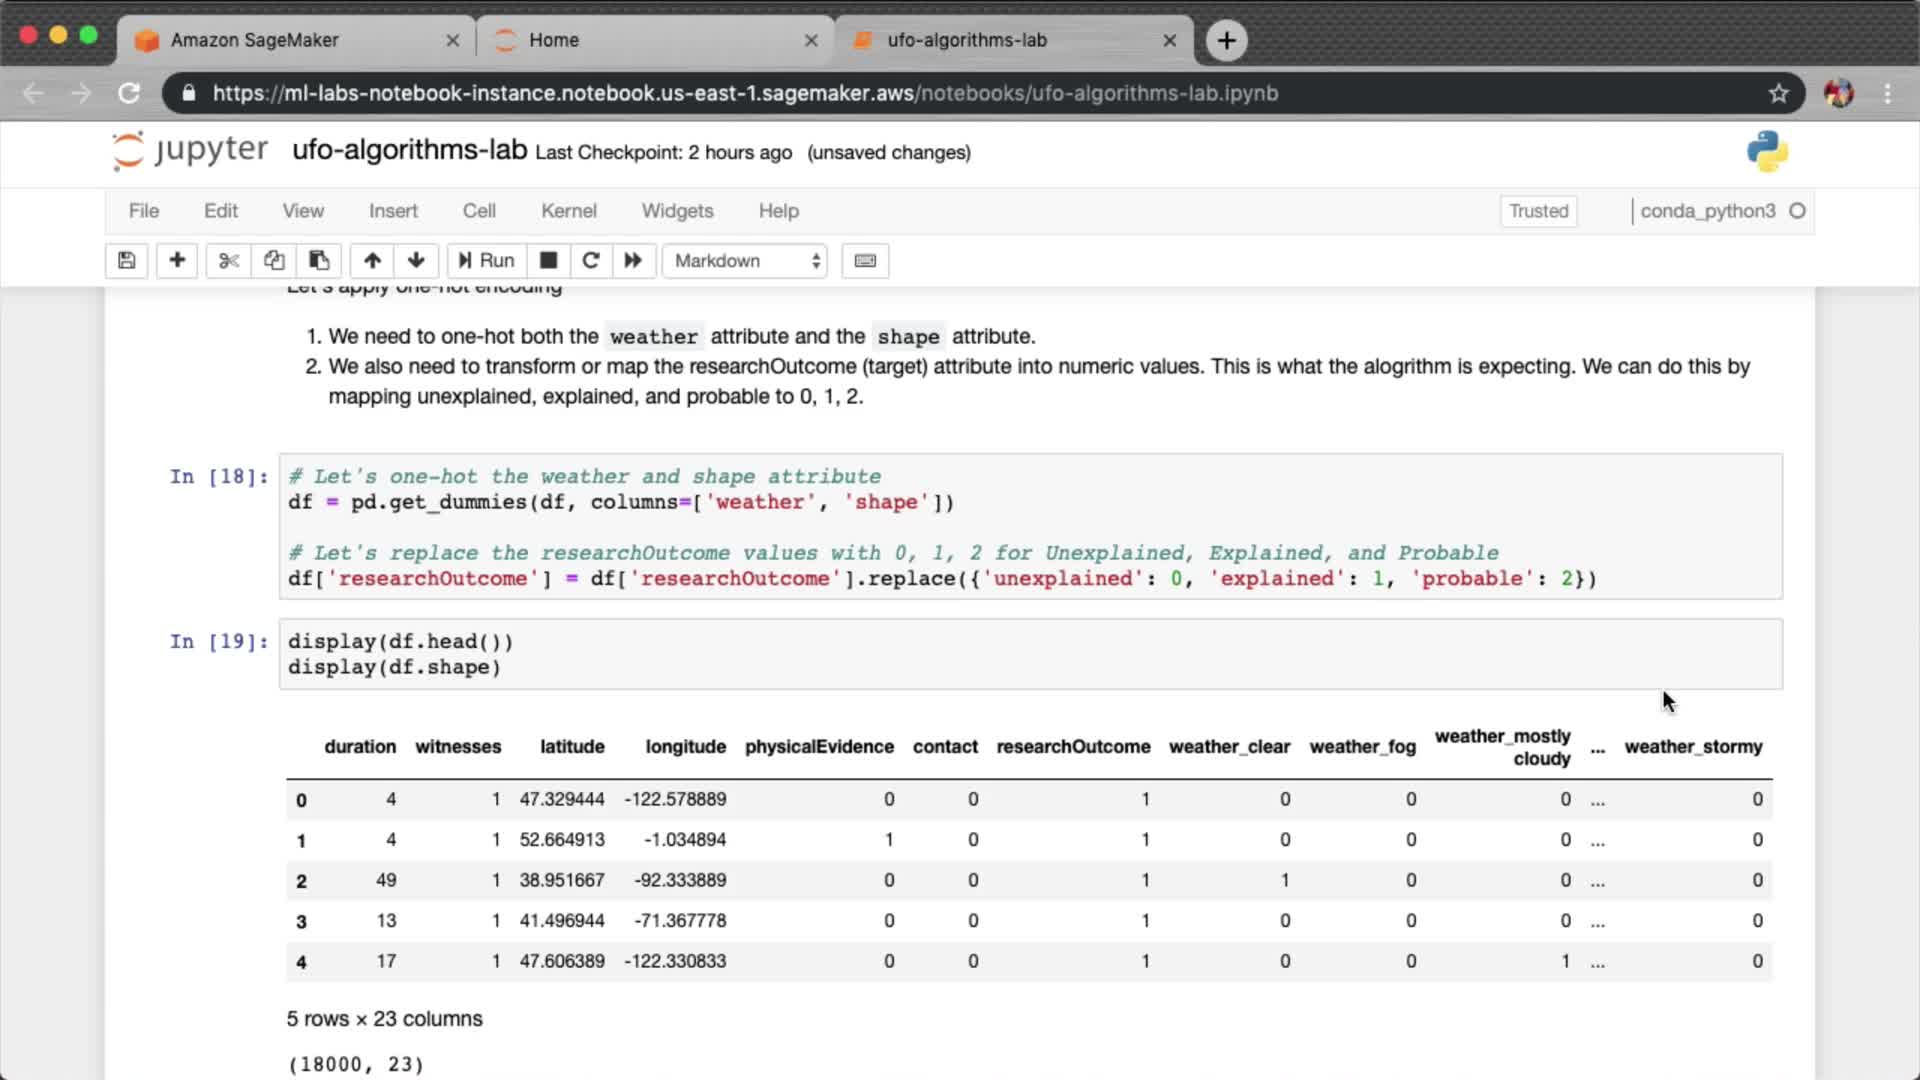Open the Markdown cell type dropdown

(746, 261)
